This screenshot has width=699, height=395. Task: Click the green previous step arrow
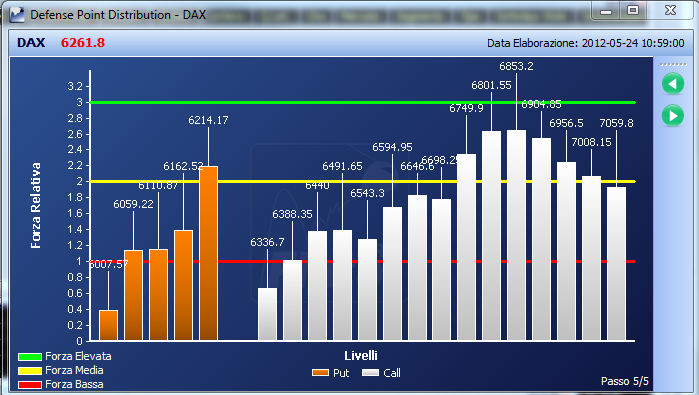pyautogui.click(x=673, y=84)
